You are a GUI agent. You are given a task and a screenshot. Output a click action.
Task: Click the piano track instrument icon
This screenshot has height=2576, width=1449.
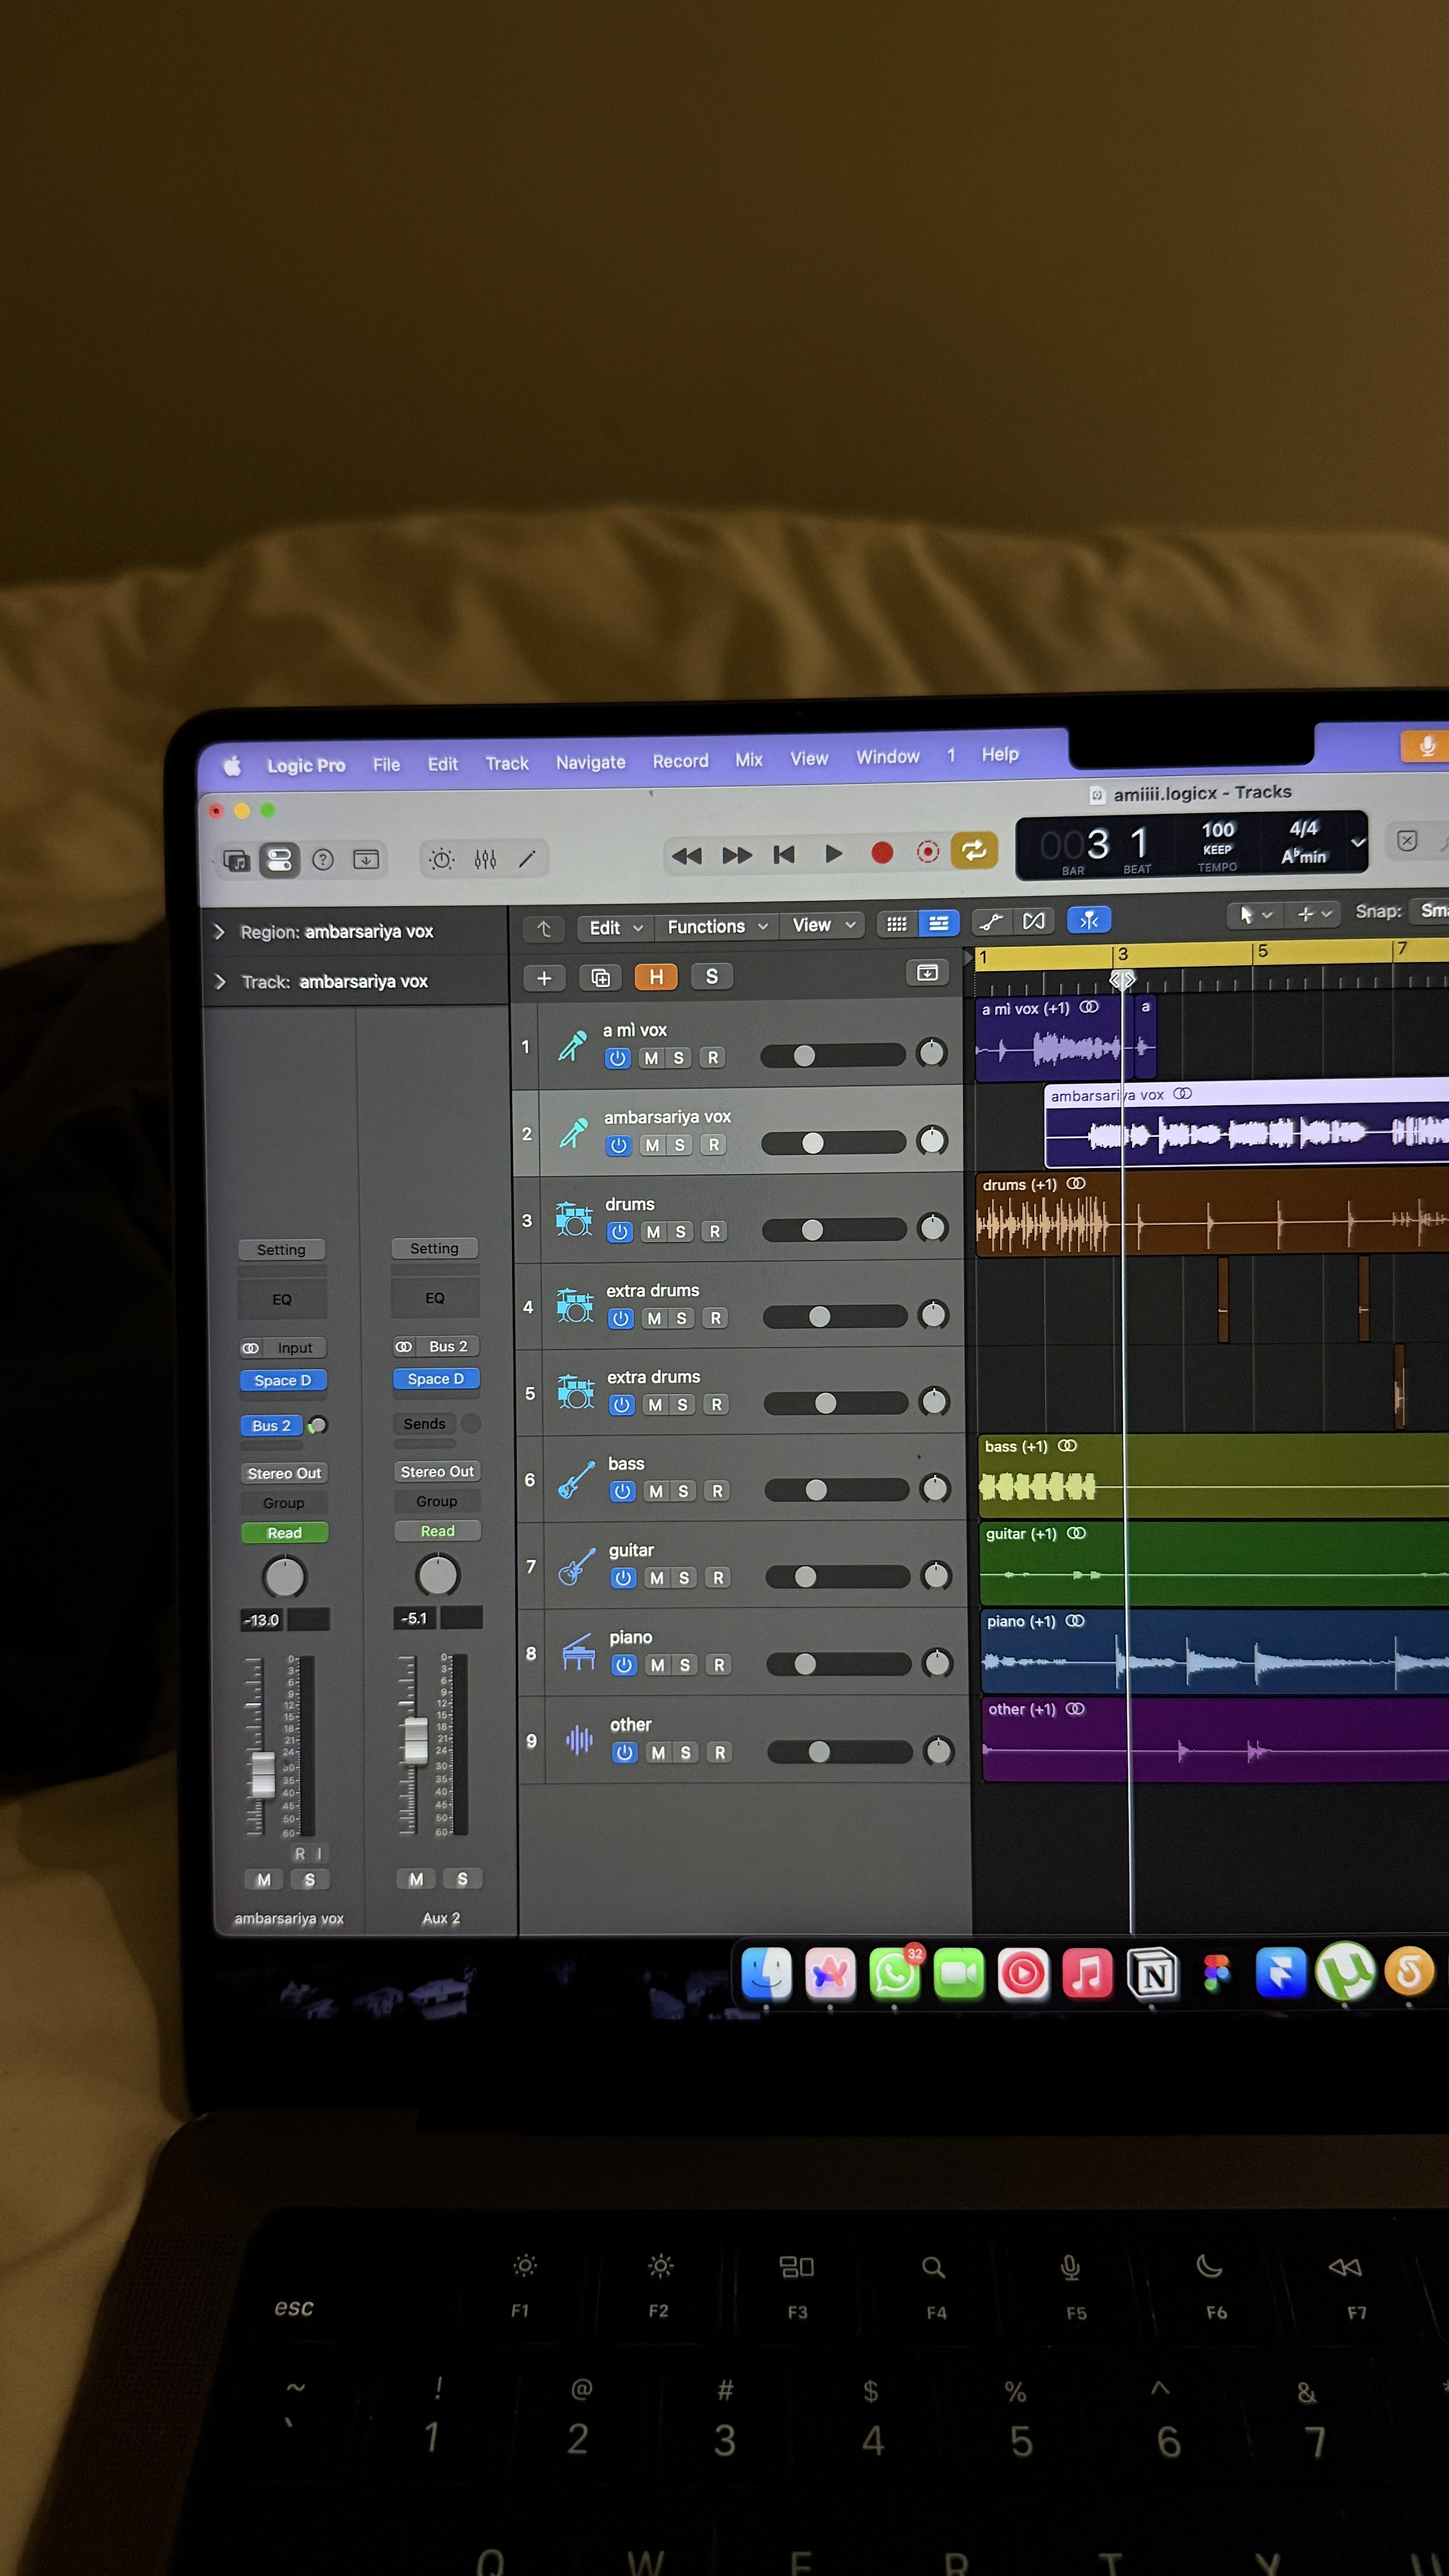578,1652
